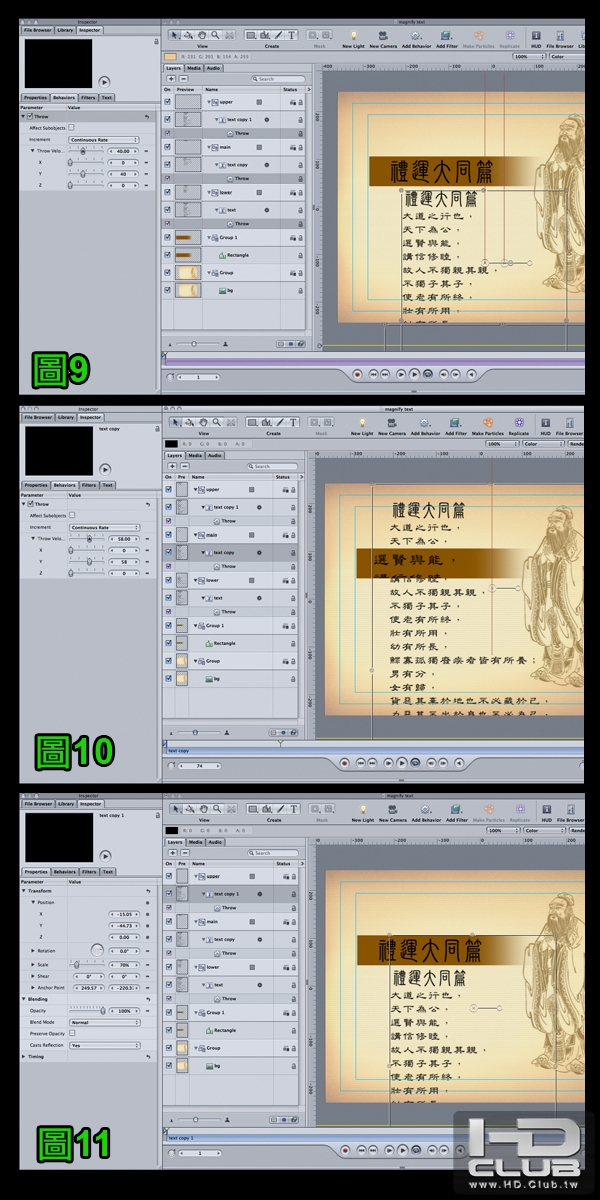Adjust Scale slider in figure 11 Inspector
The width and height of the screenshot is (600, 1200).
pyautogui.click(x=88, y=964)
